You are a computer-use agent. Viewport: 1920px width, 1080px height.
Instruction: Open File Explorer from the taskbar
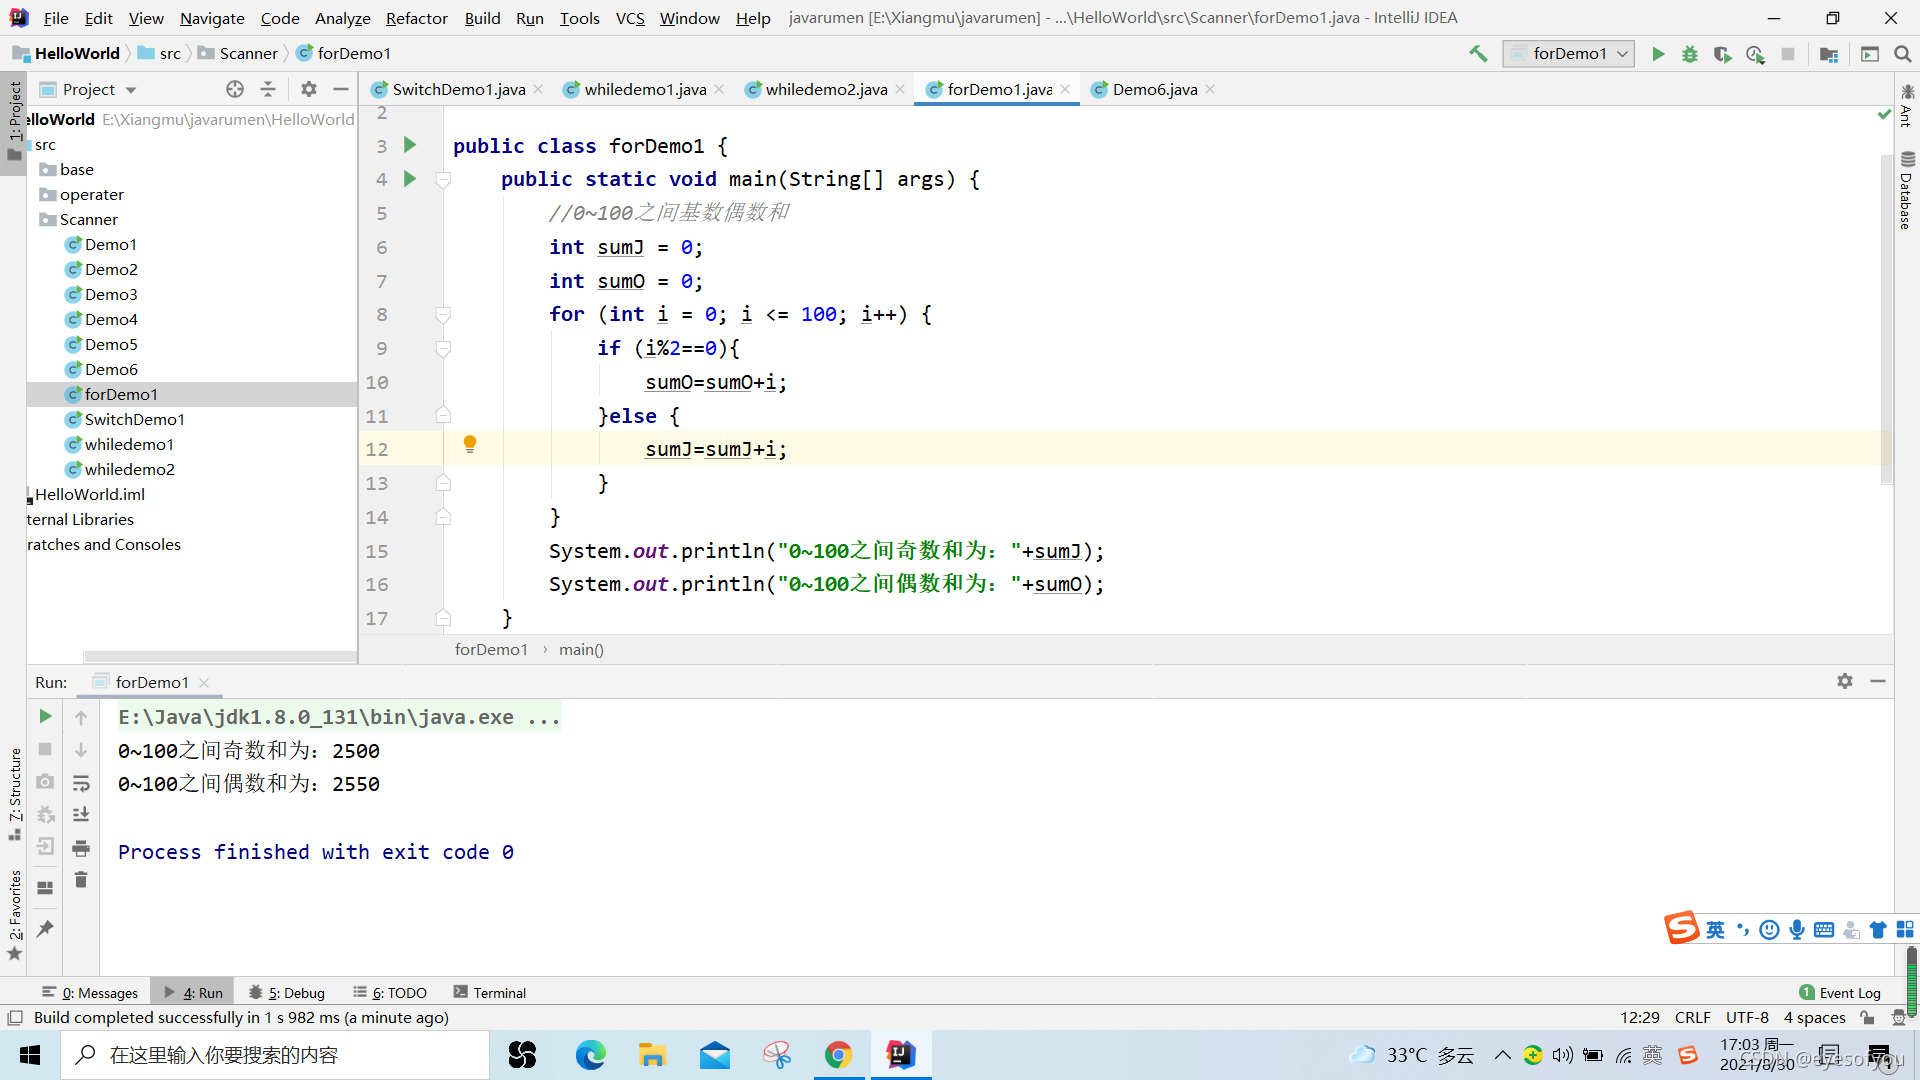[652, 1055]
